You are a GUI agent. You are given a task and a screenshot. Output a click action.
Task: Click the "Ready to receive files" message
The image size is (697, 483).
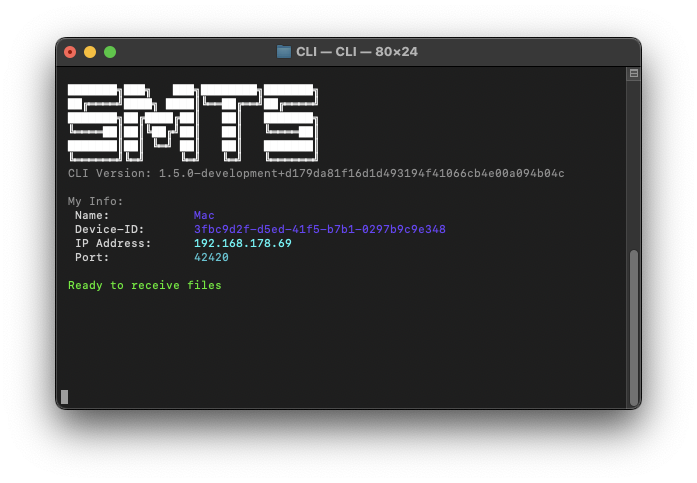[x=144, y=285]
